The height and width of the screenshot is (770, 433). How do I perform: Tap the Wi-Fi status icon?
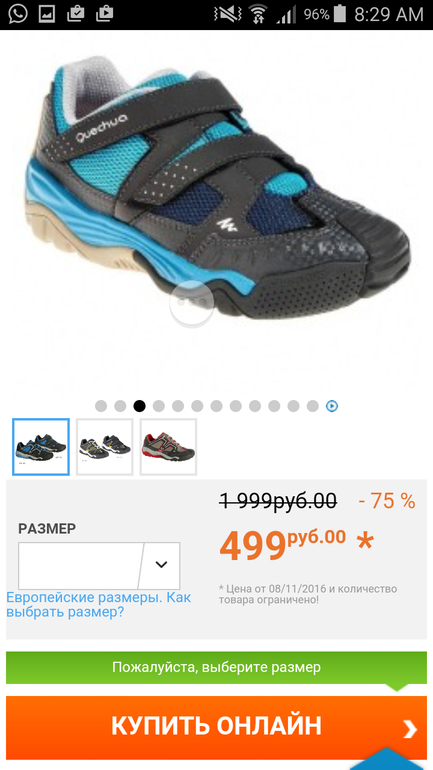[255, 14]
